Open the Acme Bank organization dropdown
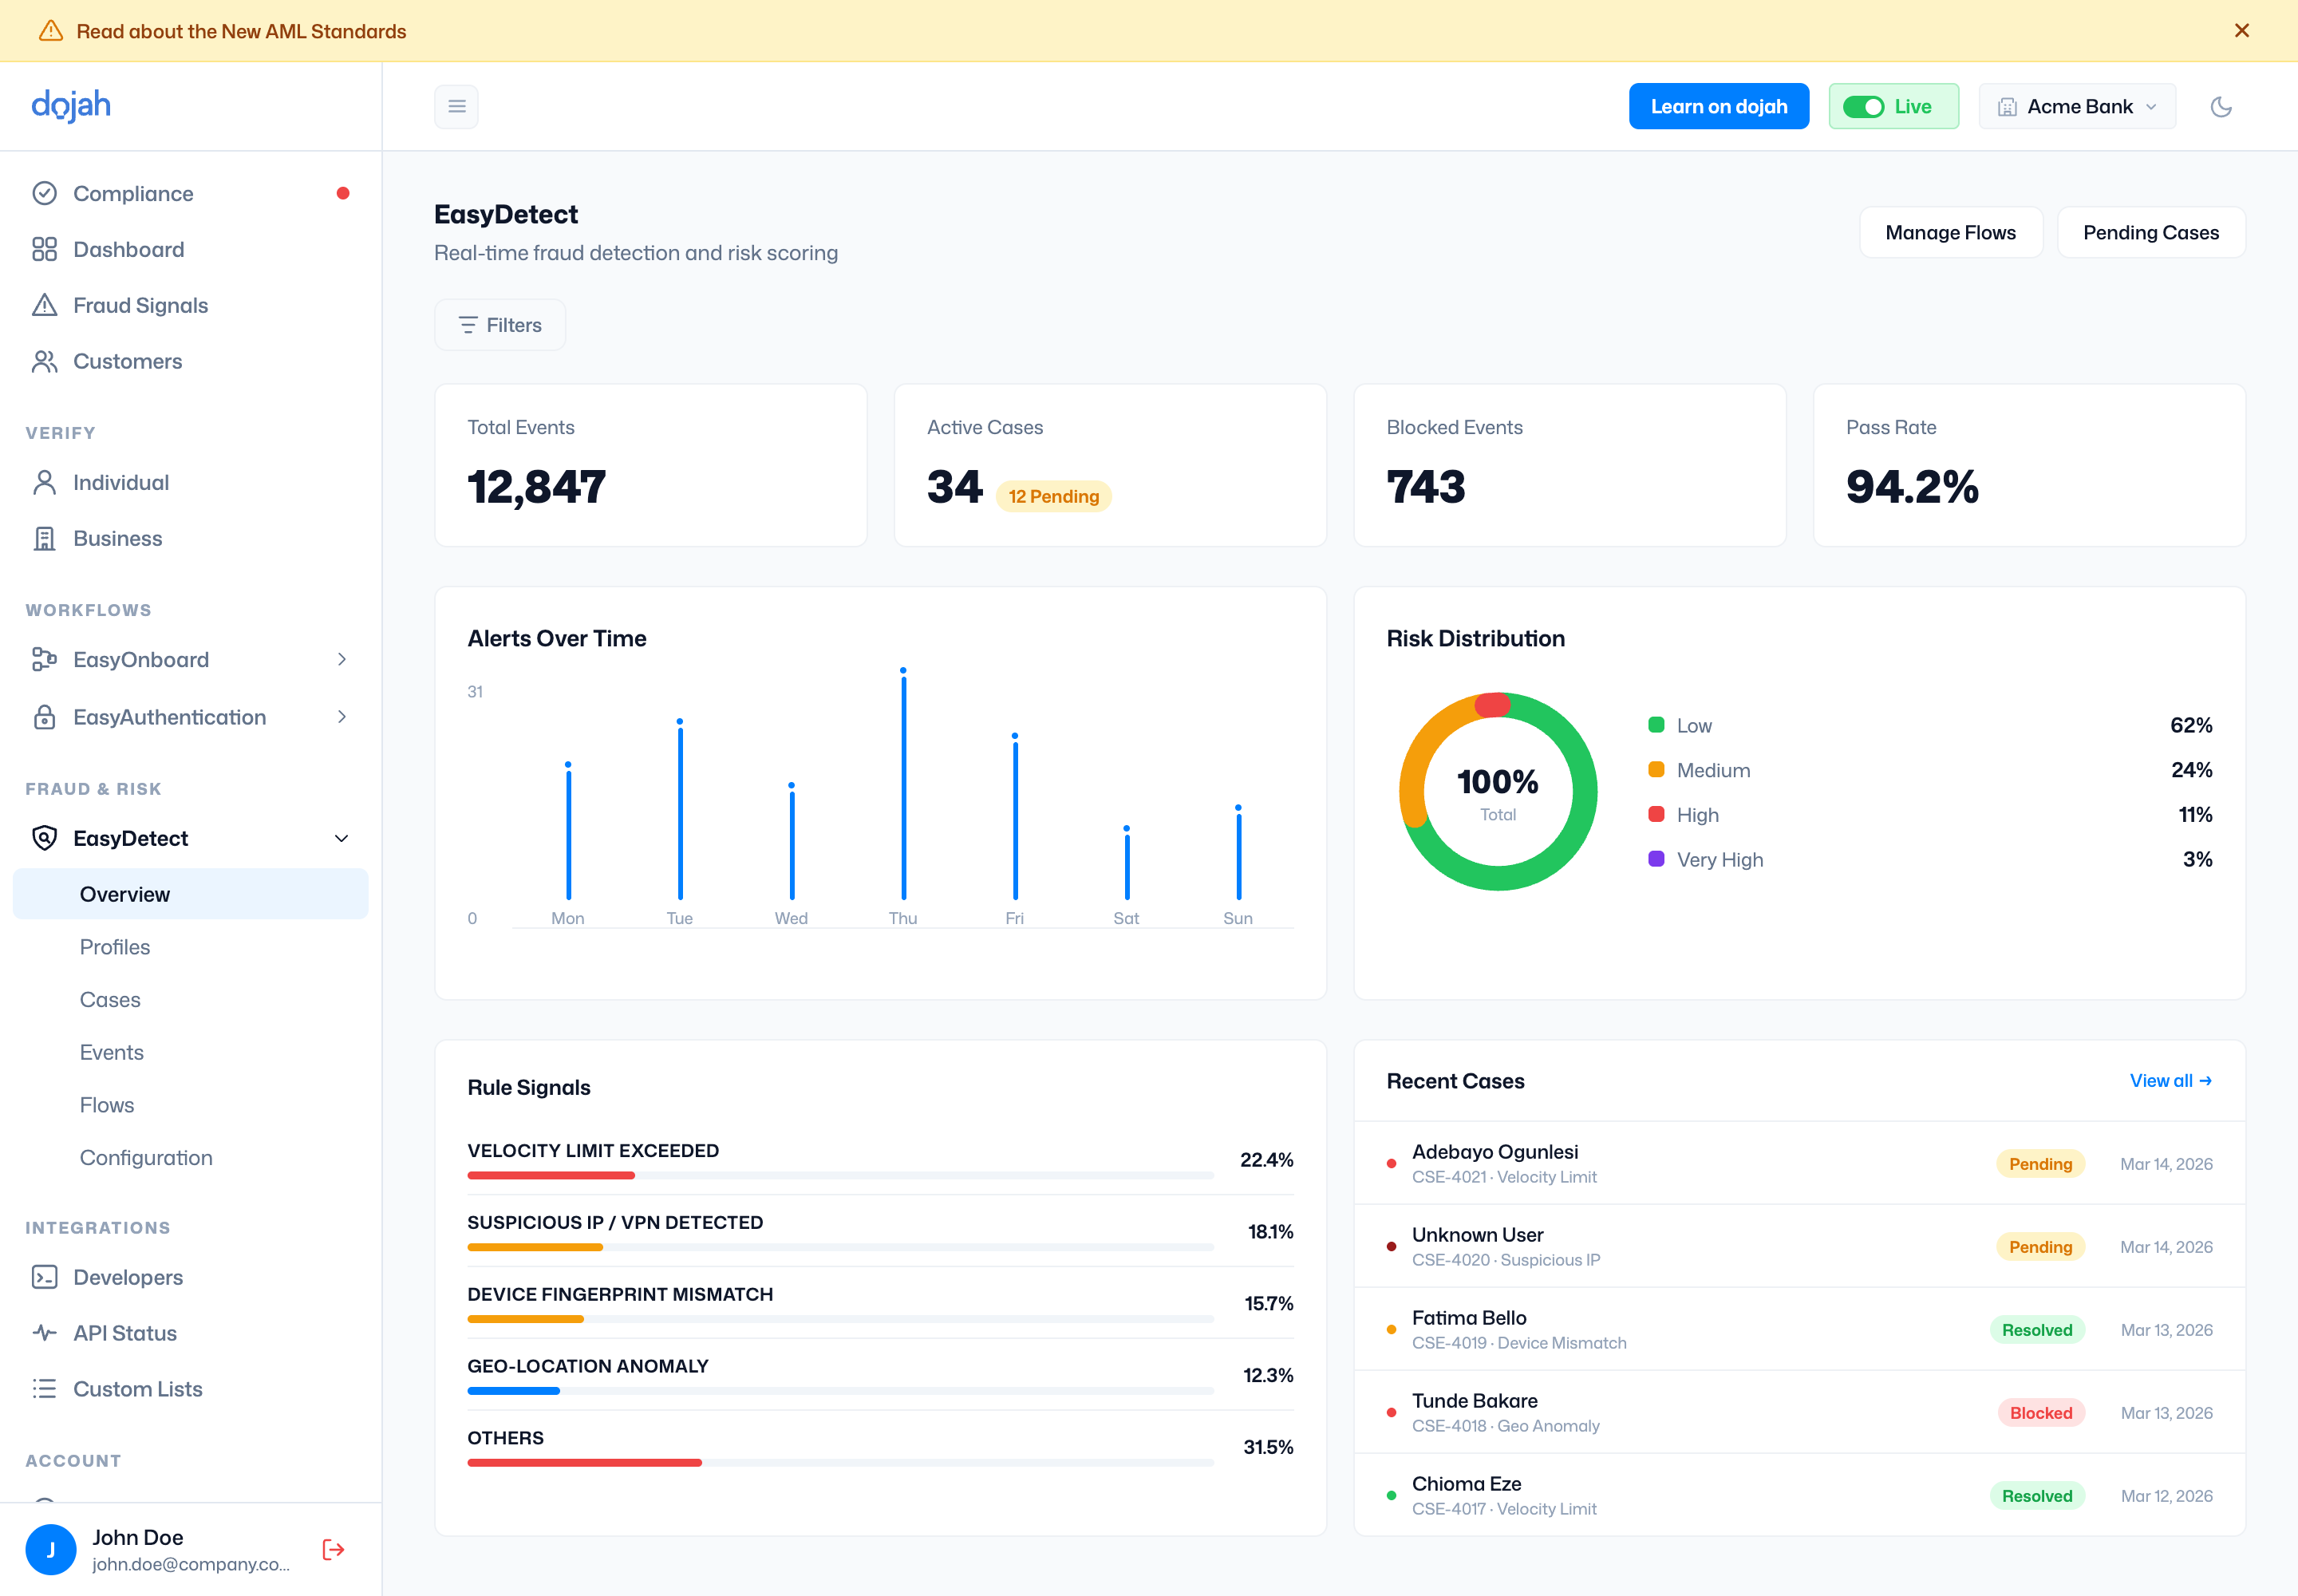This screenshot has height=1596, width=2298. point(2077,107)
